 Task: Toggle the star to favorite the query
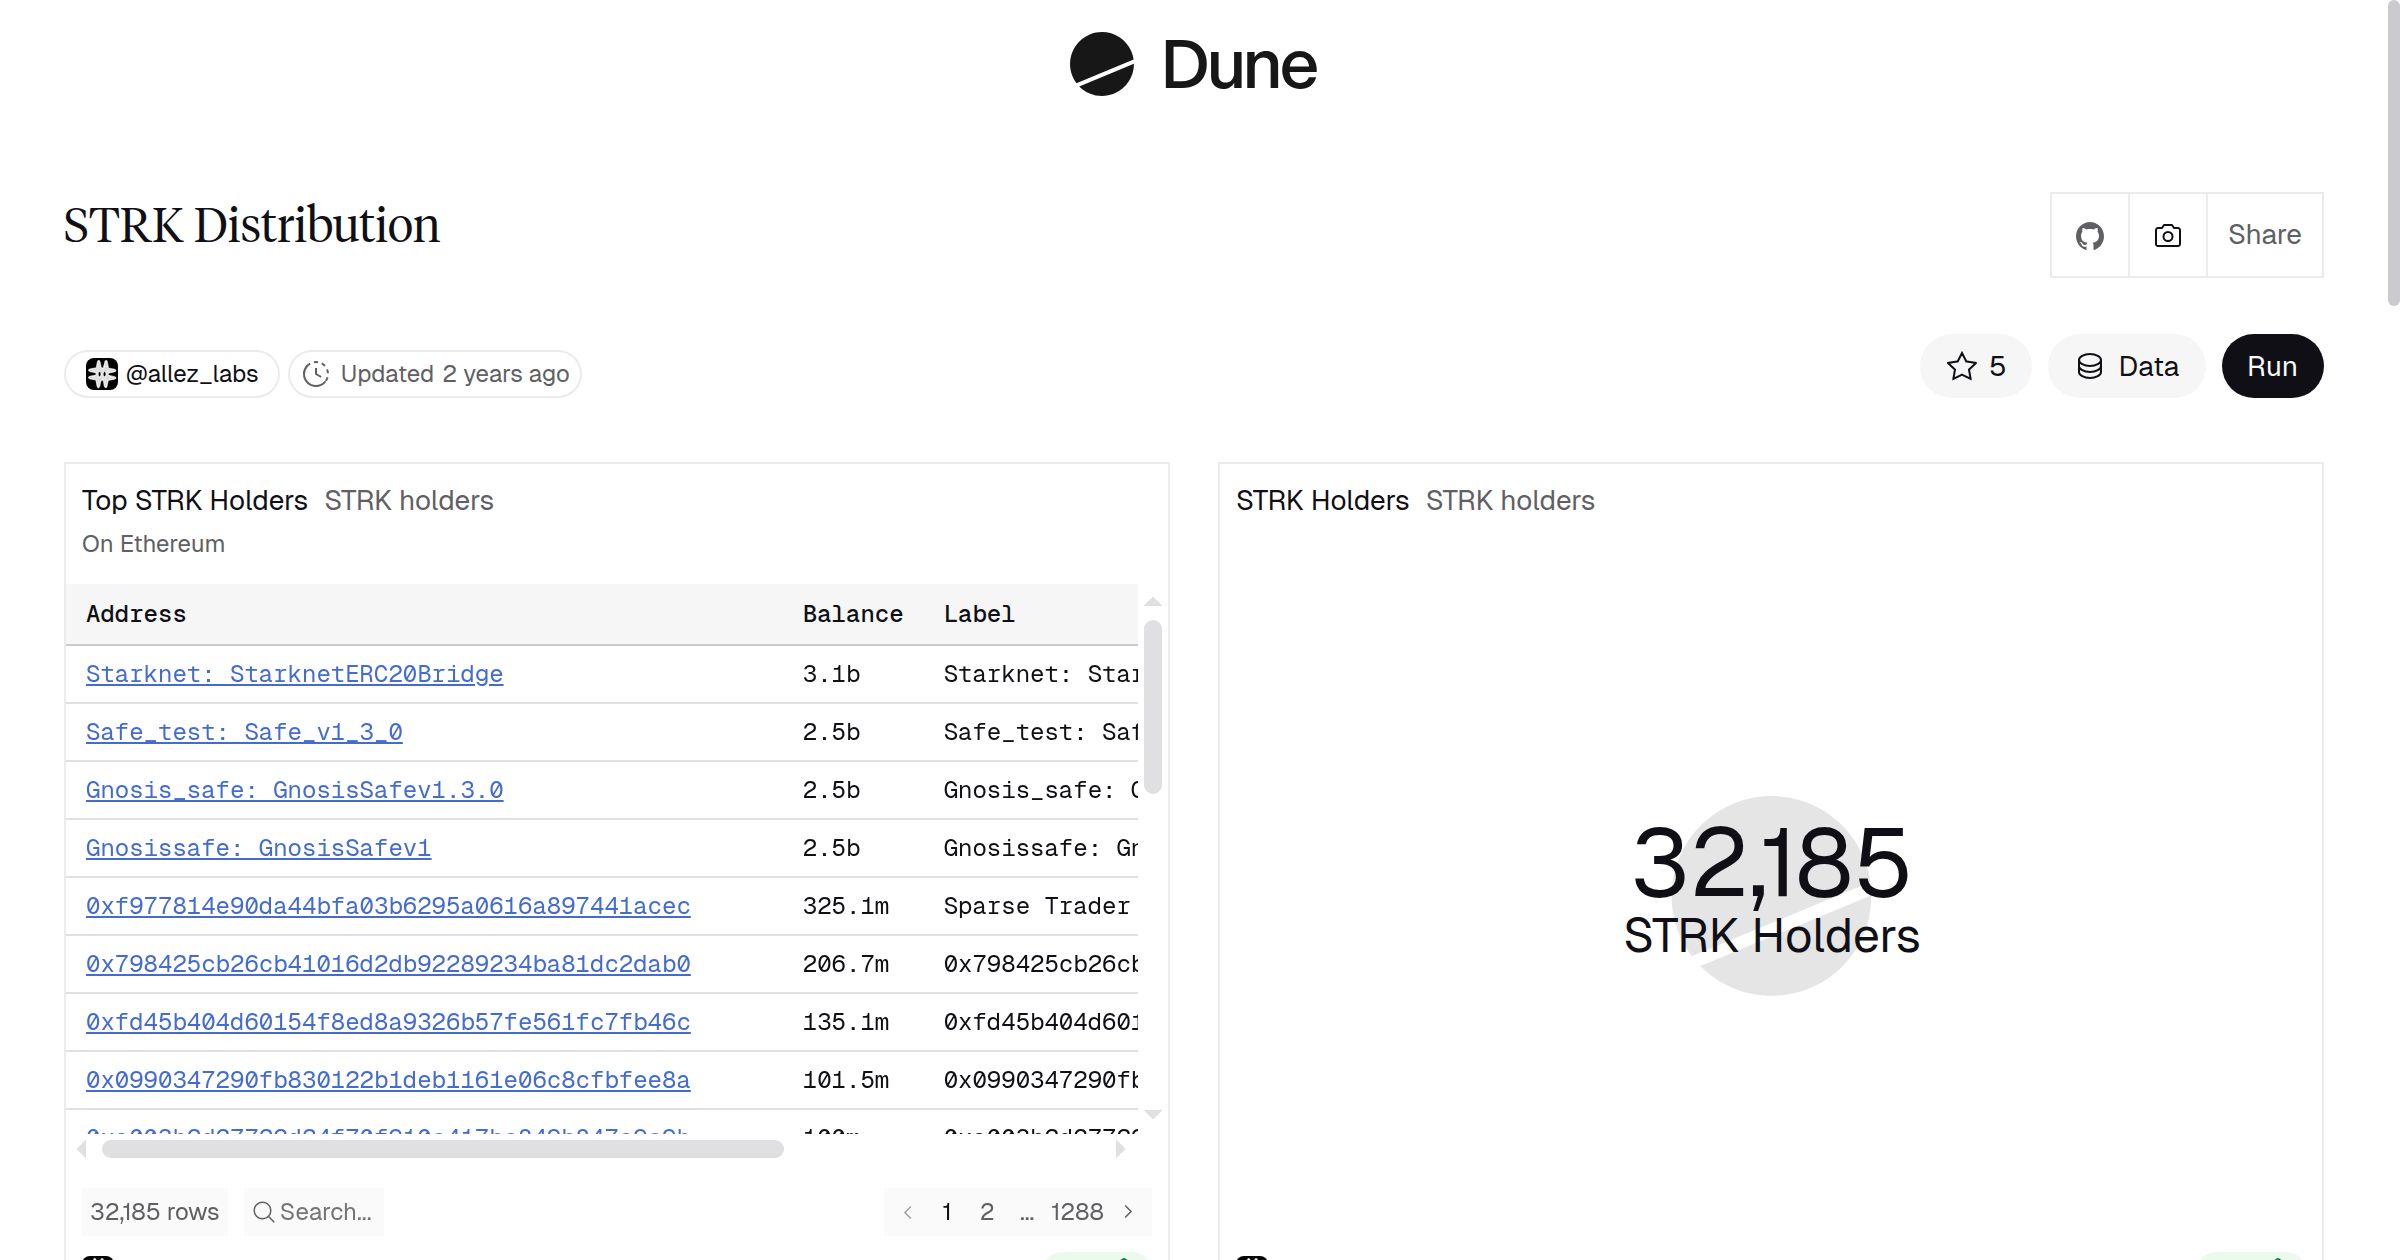point(1961,366)
